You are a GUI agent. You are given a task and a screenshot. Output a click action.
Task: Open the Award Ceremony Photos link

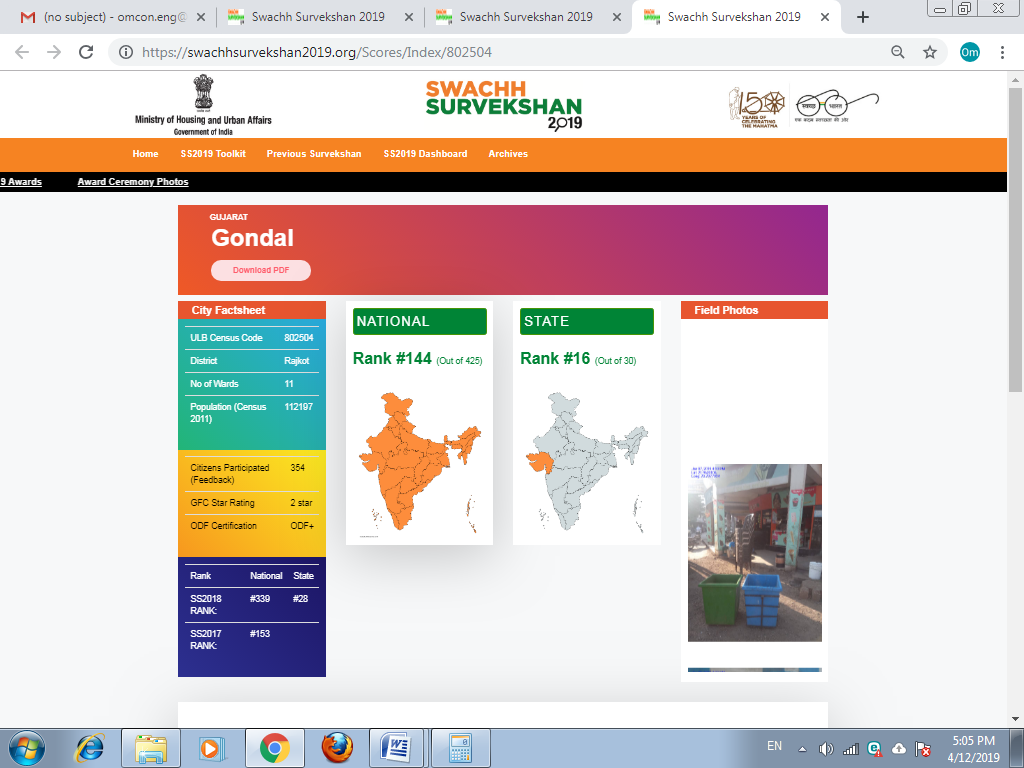(x=132, y=181)
